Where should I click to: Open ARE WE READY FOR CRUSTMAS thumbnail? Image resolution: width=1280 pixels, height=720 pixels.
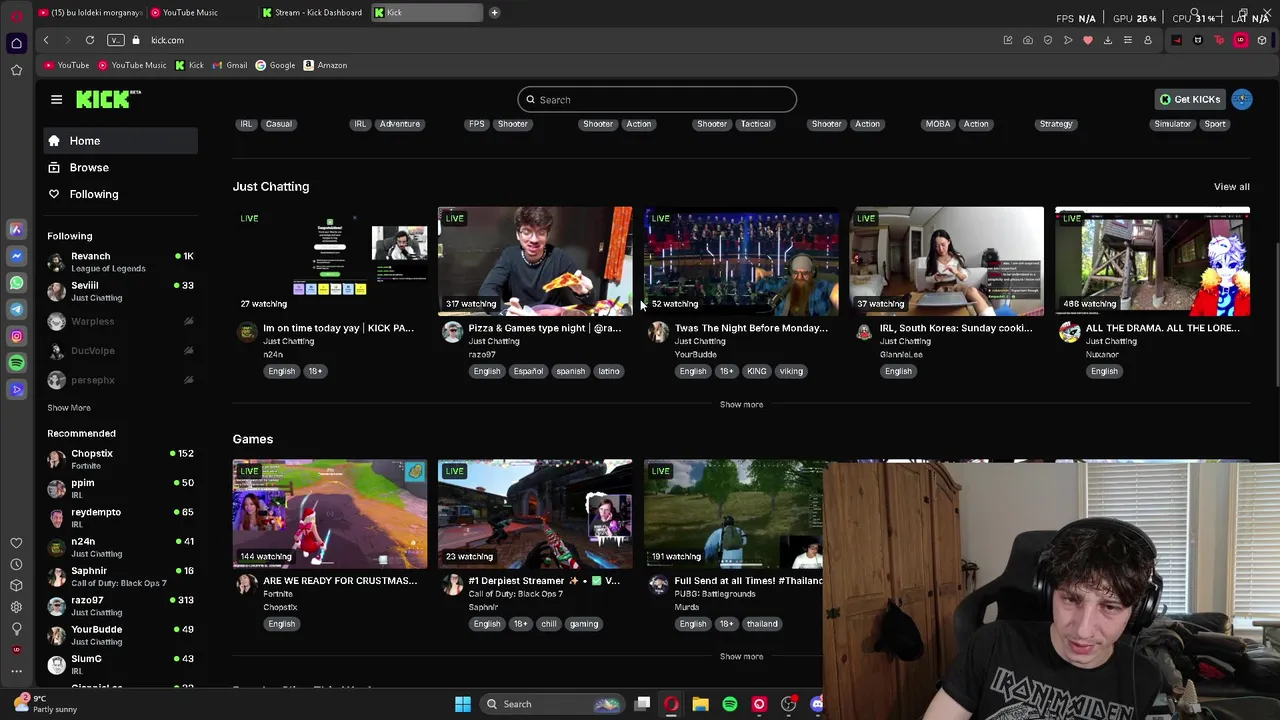click(x=329, y=514)
